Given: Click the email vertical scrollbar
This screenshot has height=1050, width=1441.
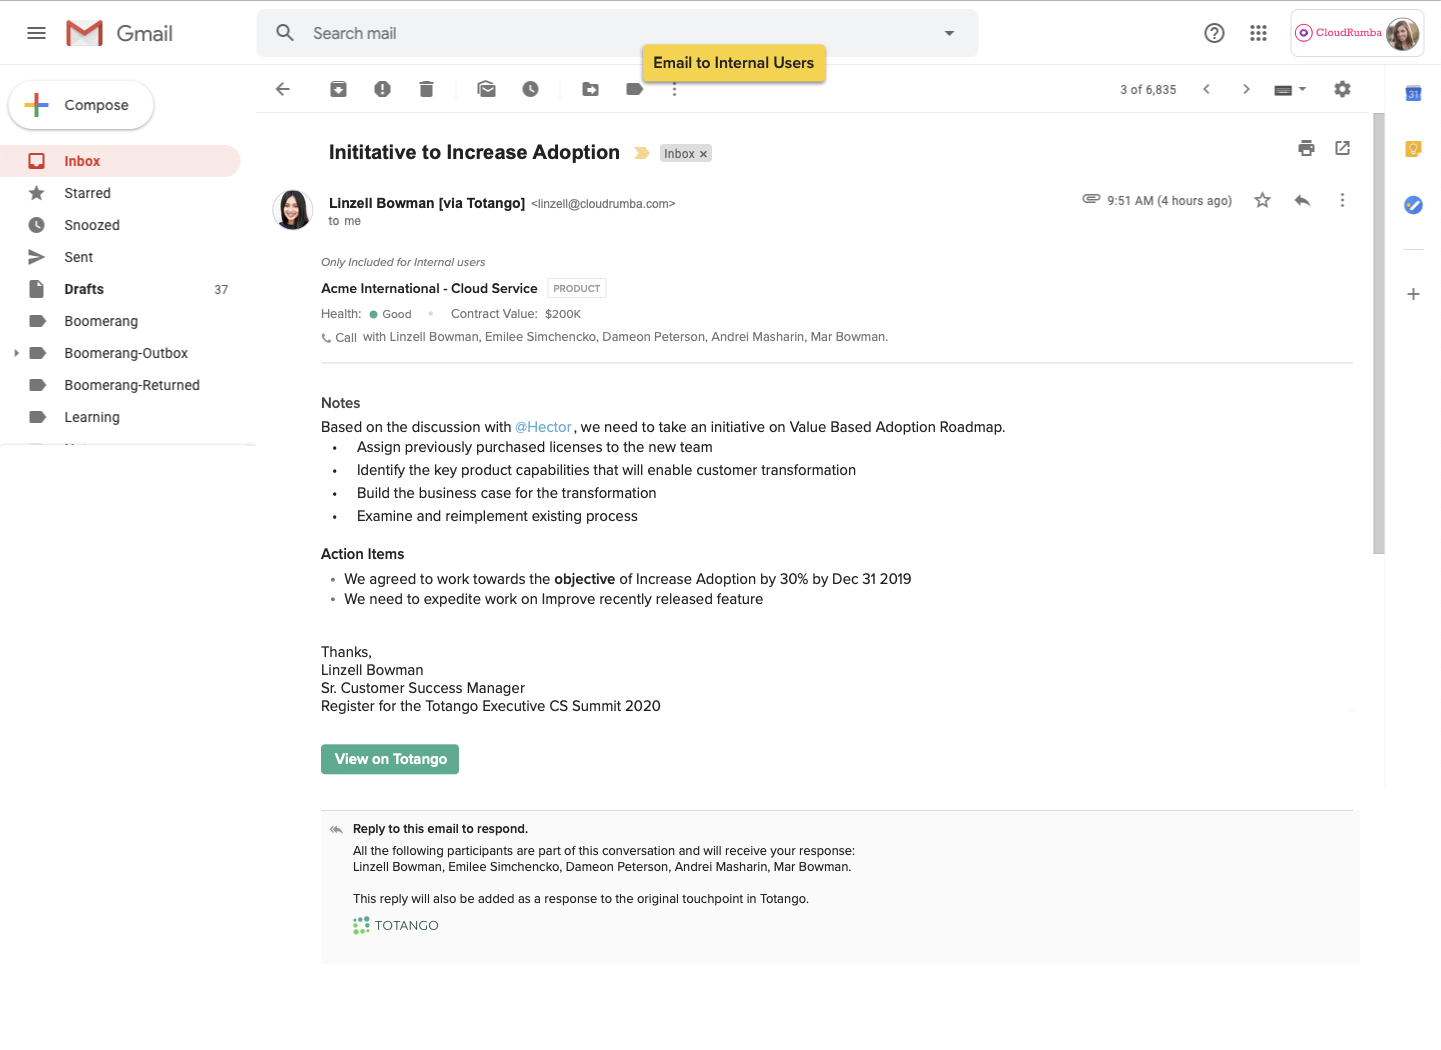Looking at the screenshot, I should pos(1379,334).
